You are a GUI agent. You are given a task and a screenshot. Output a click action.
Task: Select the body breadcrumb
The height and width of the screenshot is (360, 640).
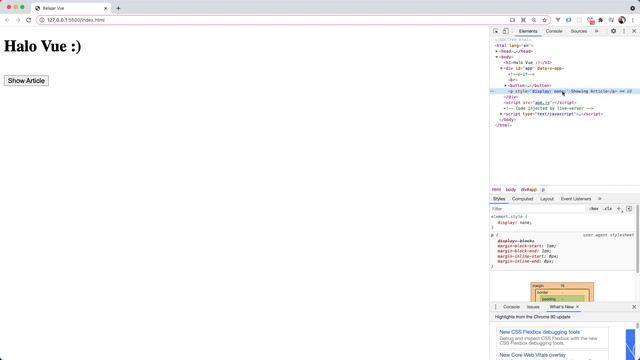511,190
